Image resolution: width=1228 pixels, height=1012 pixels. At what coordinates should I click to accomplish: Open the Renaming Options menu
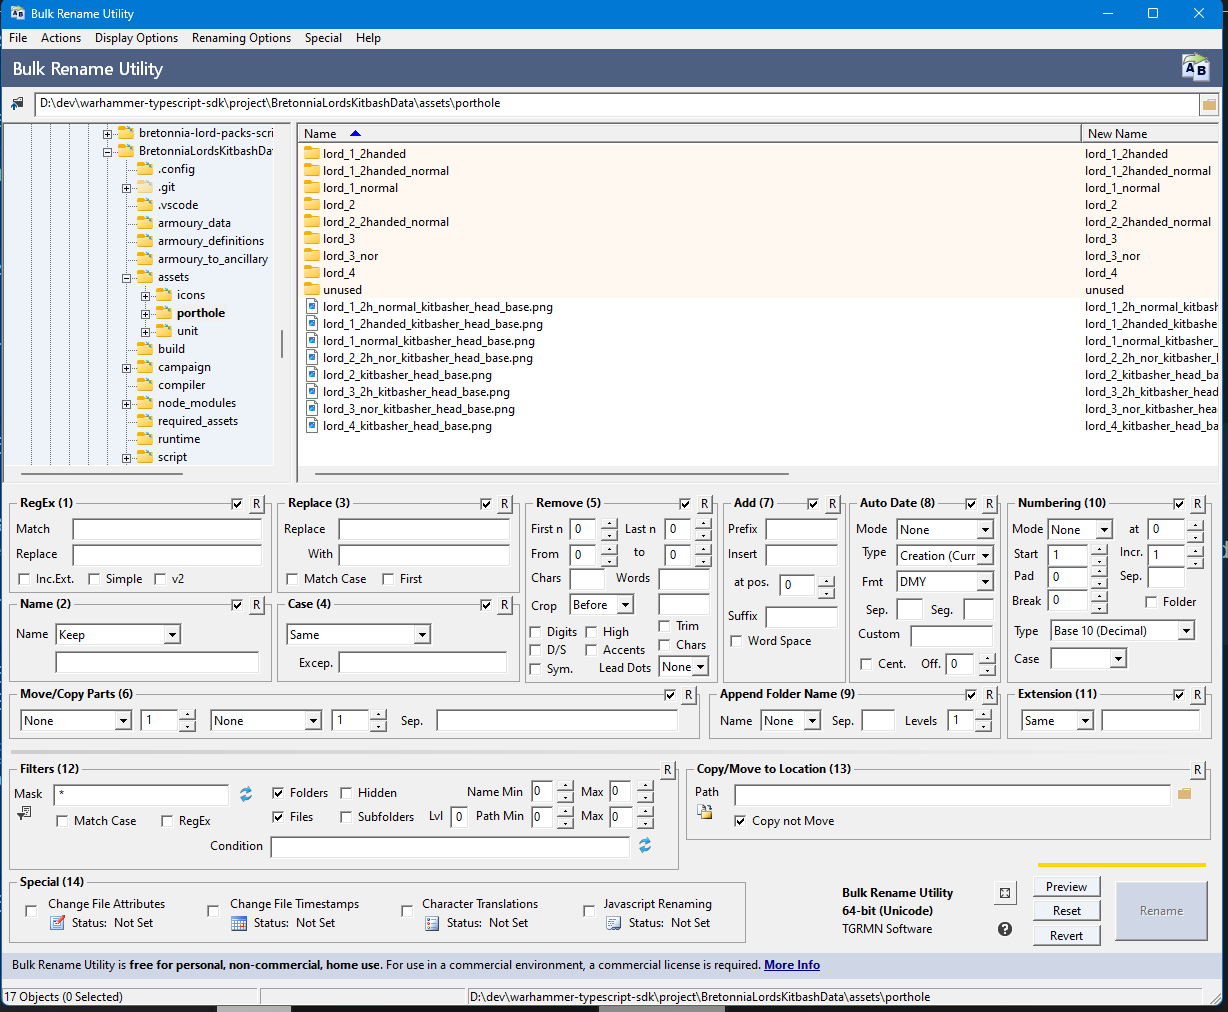(x=241, y=38)
